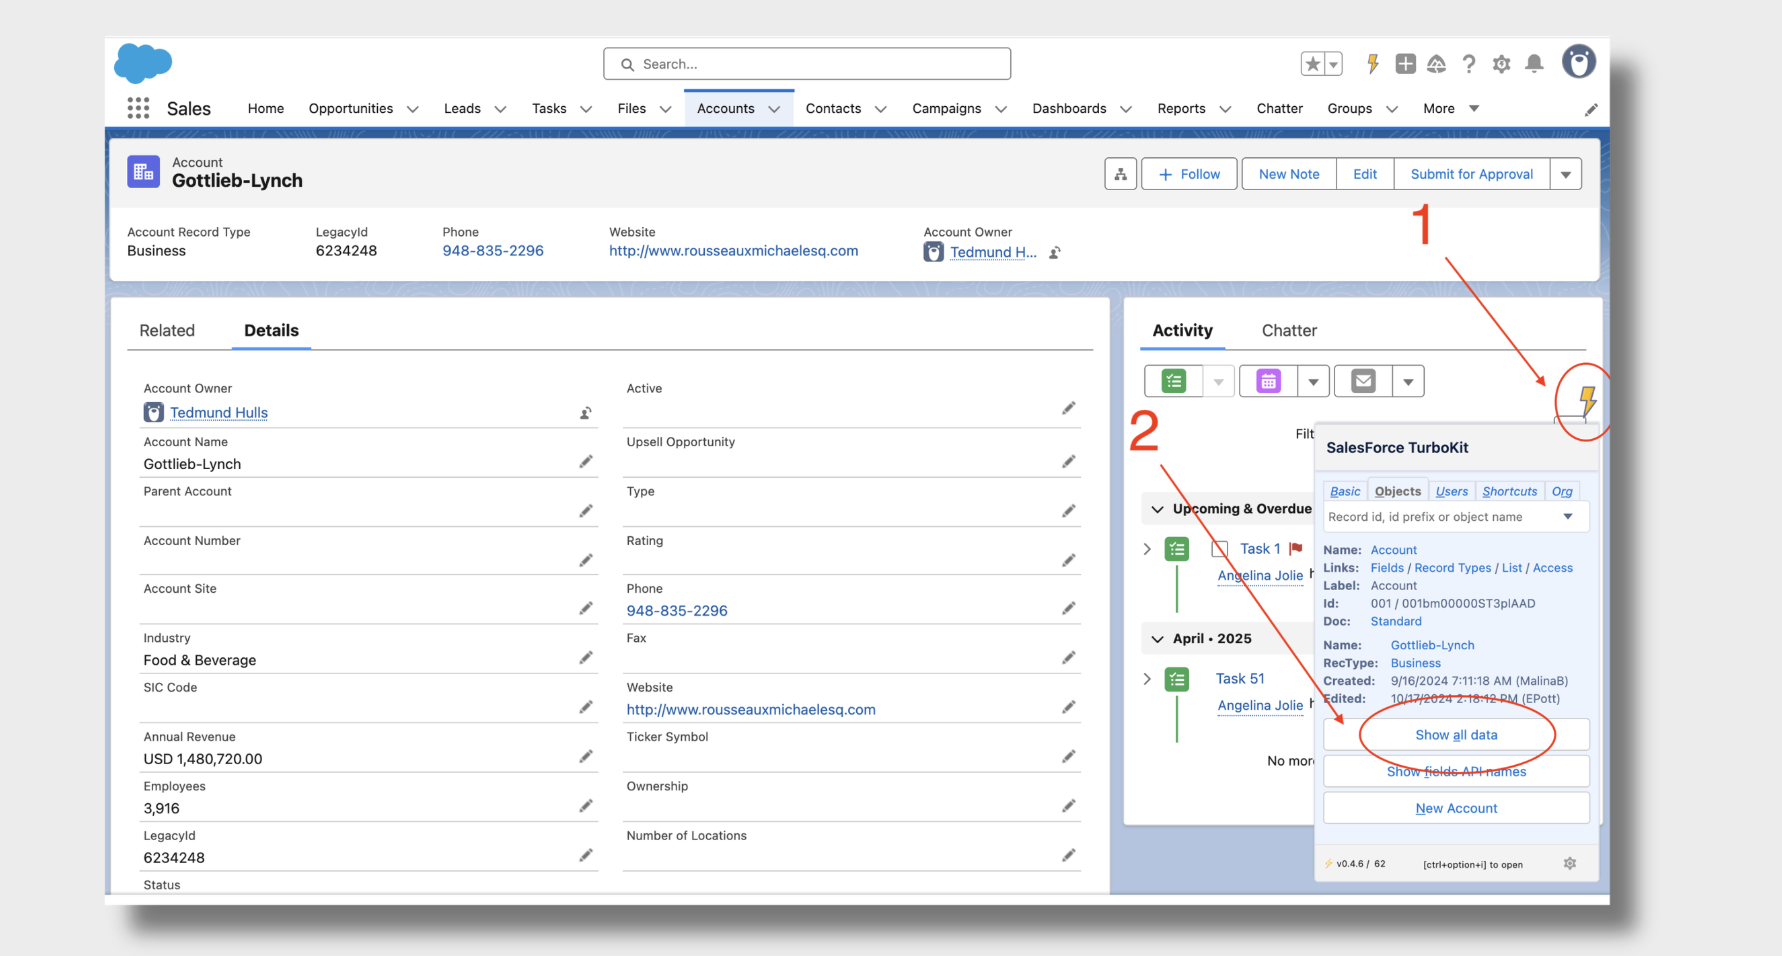Compose an email with the envelope icon

pos(1363,380)
